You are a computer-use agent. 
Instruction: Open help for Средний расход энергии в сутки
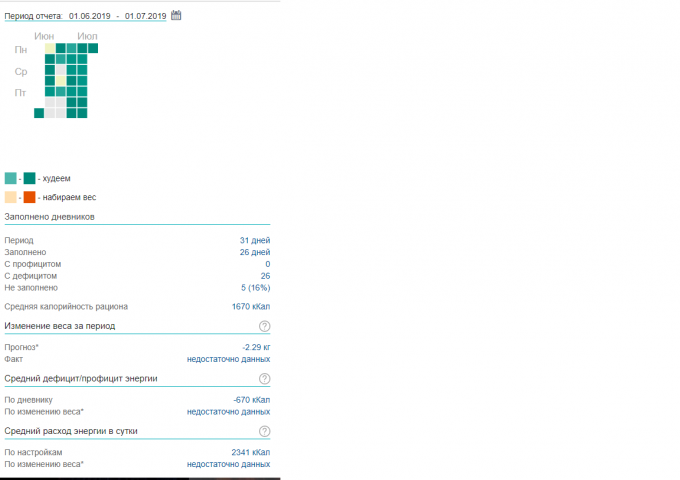pos(264,431)
